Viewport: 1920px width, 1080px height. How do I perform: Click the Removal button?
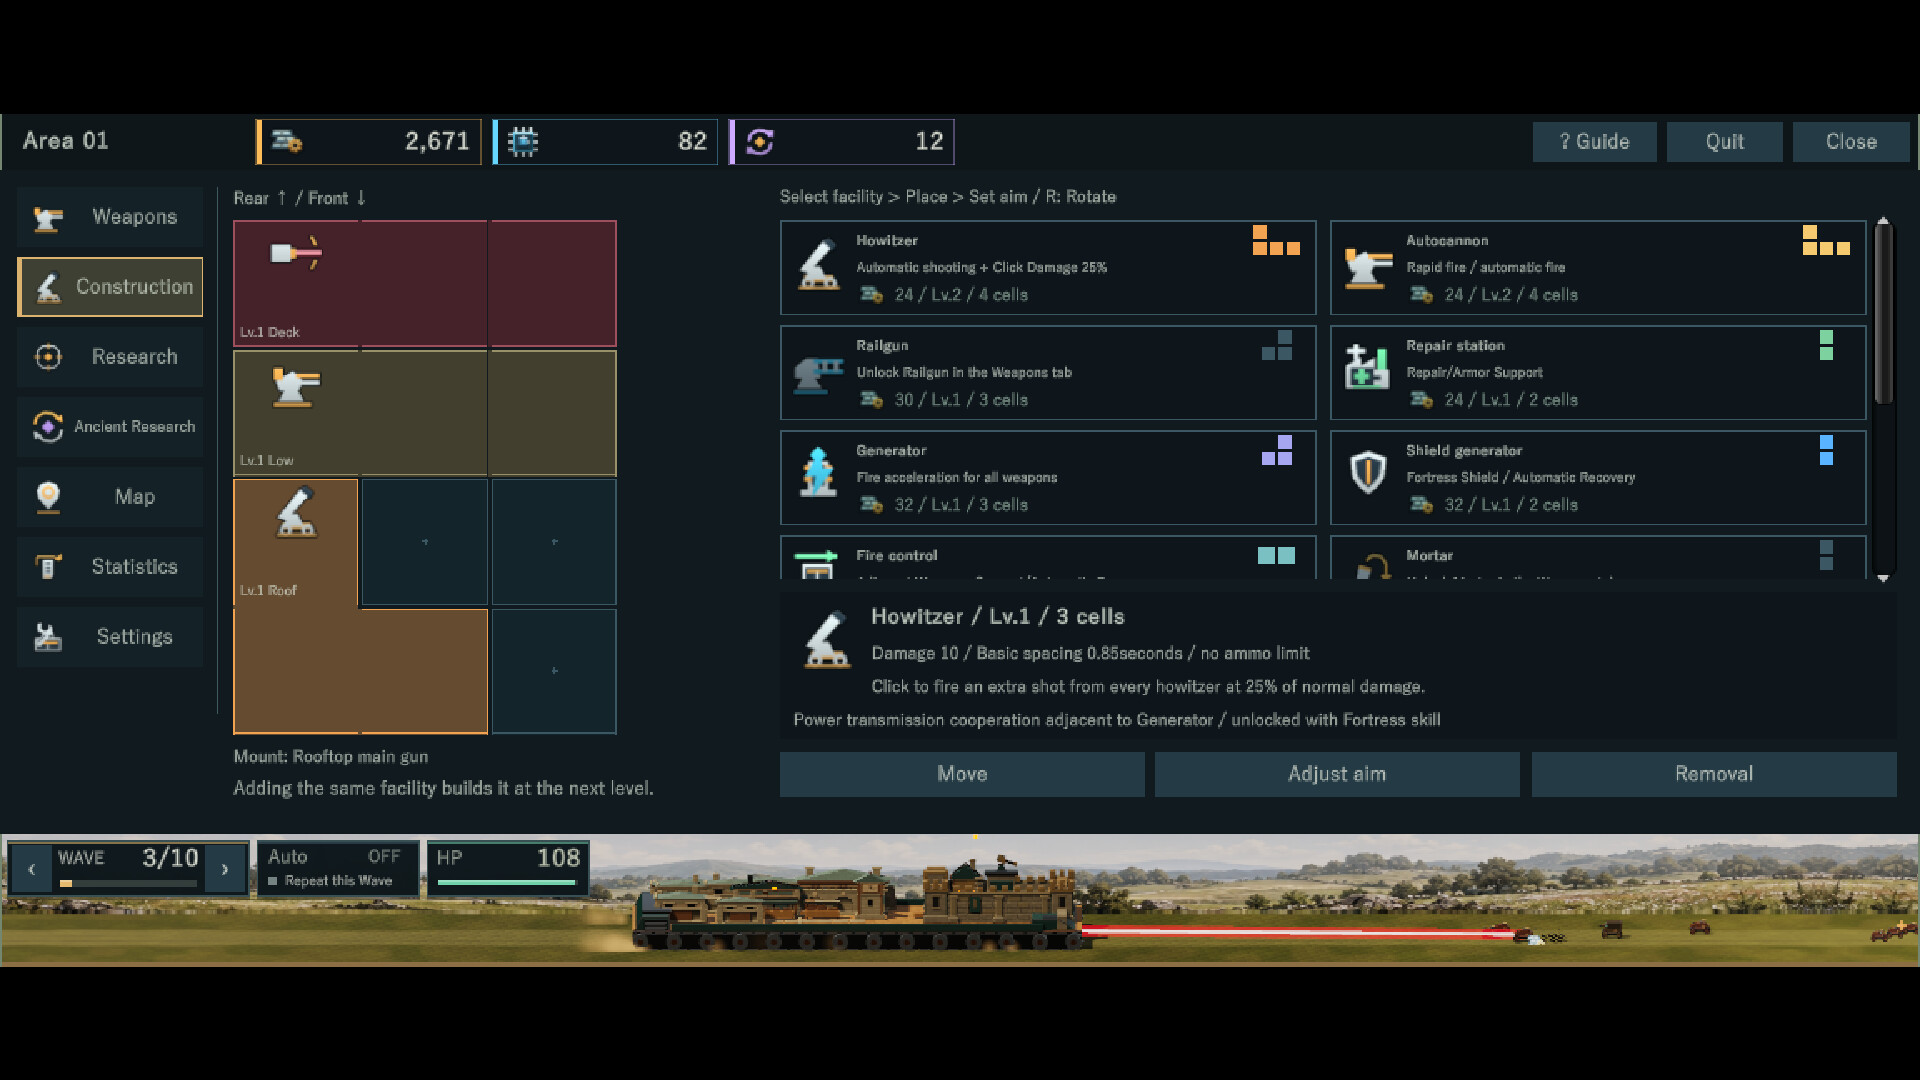coord(1714,774)
